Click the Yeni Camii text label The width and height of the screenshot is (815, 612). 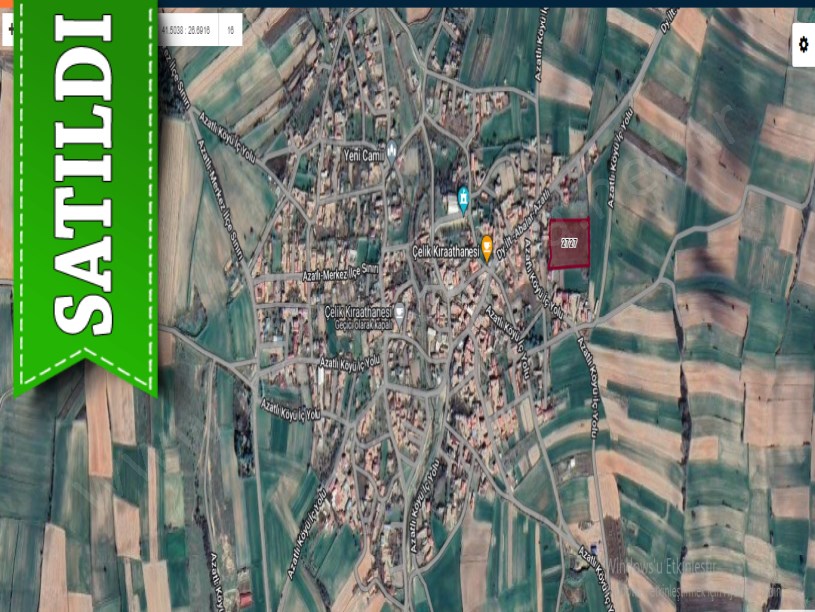coord(364,155)
